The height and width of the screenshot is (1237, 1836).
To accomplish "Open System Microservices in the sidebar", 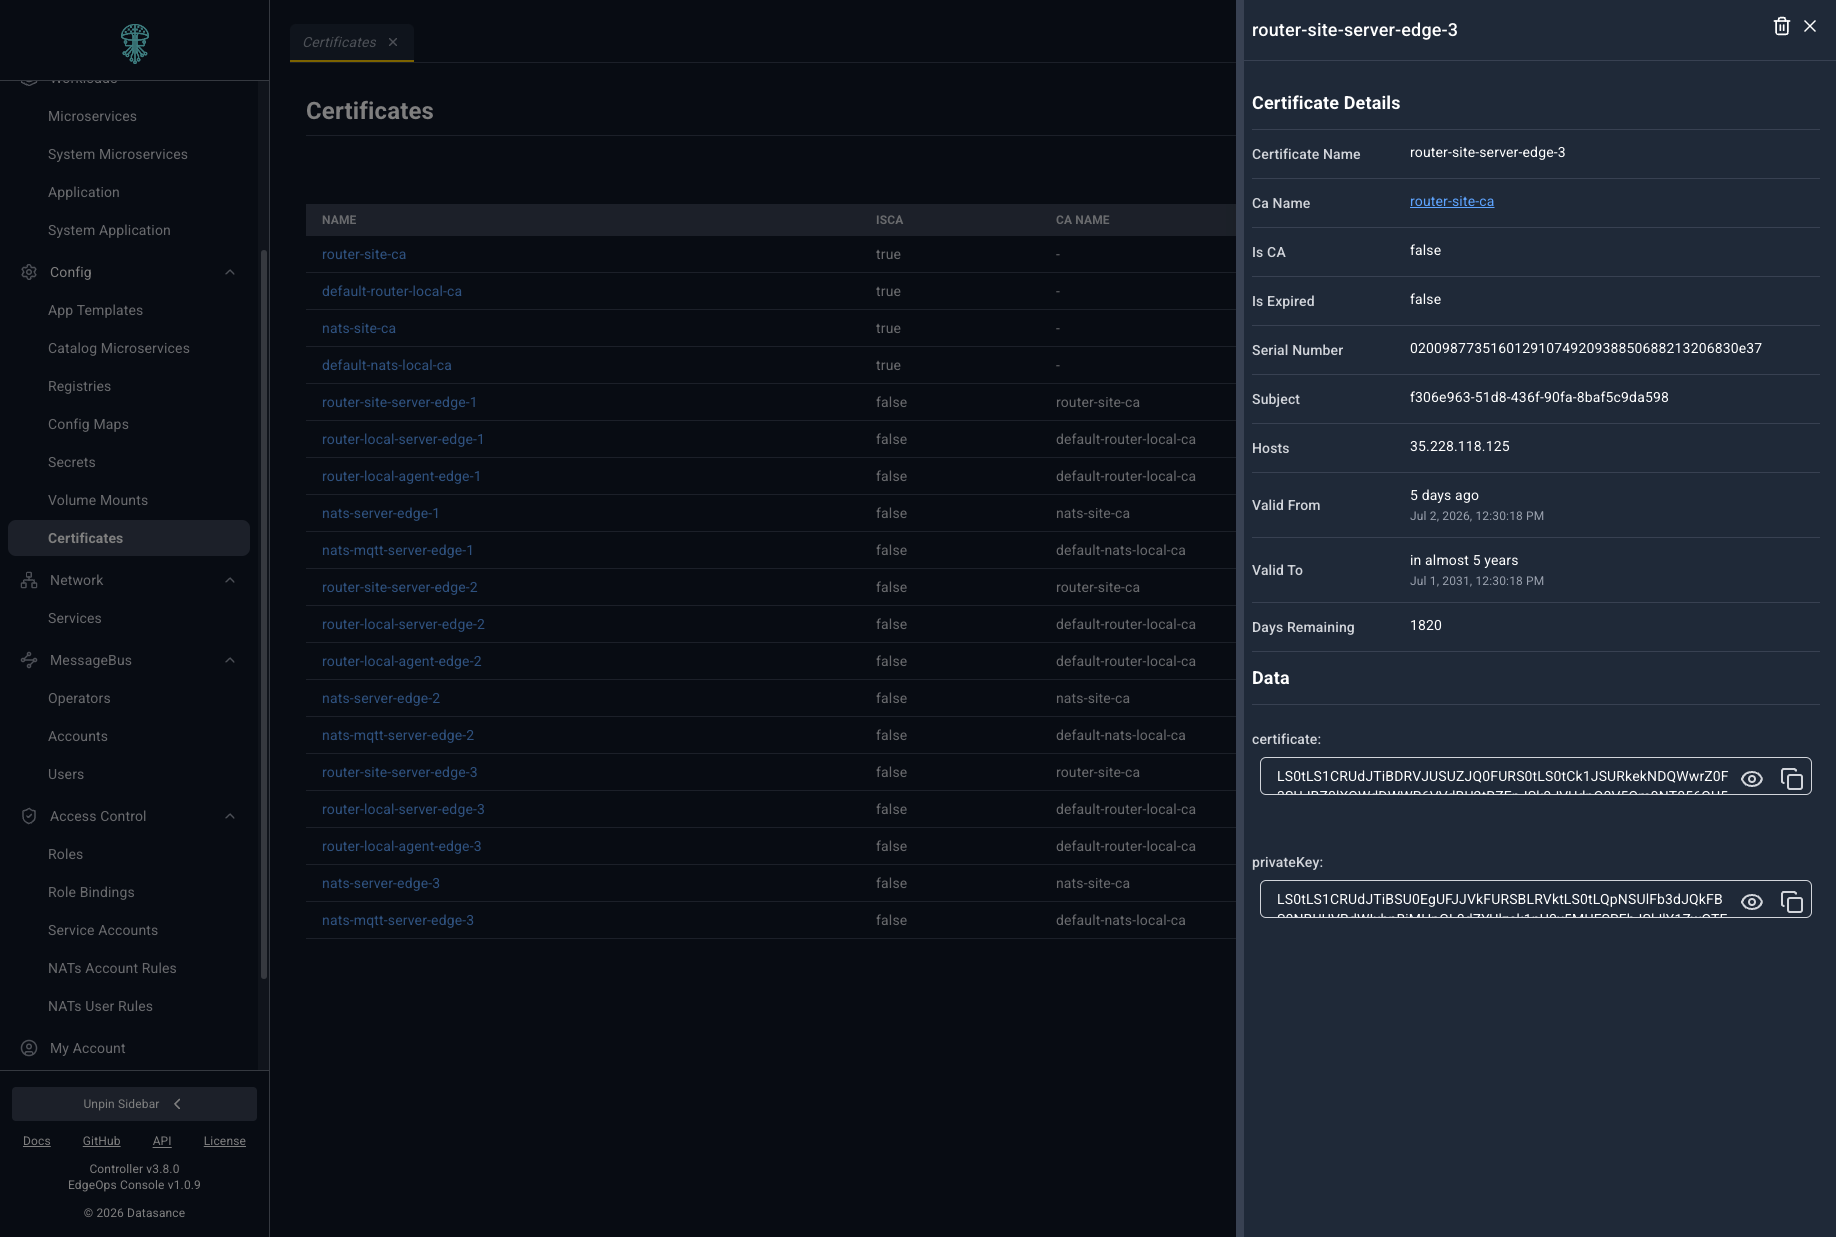I will [118, 154].
